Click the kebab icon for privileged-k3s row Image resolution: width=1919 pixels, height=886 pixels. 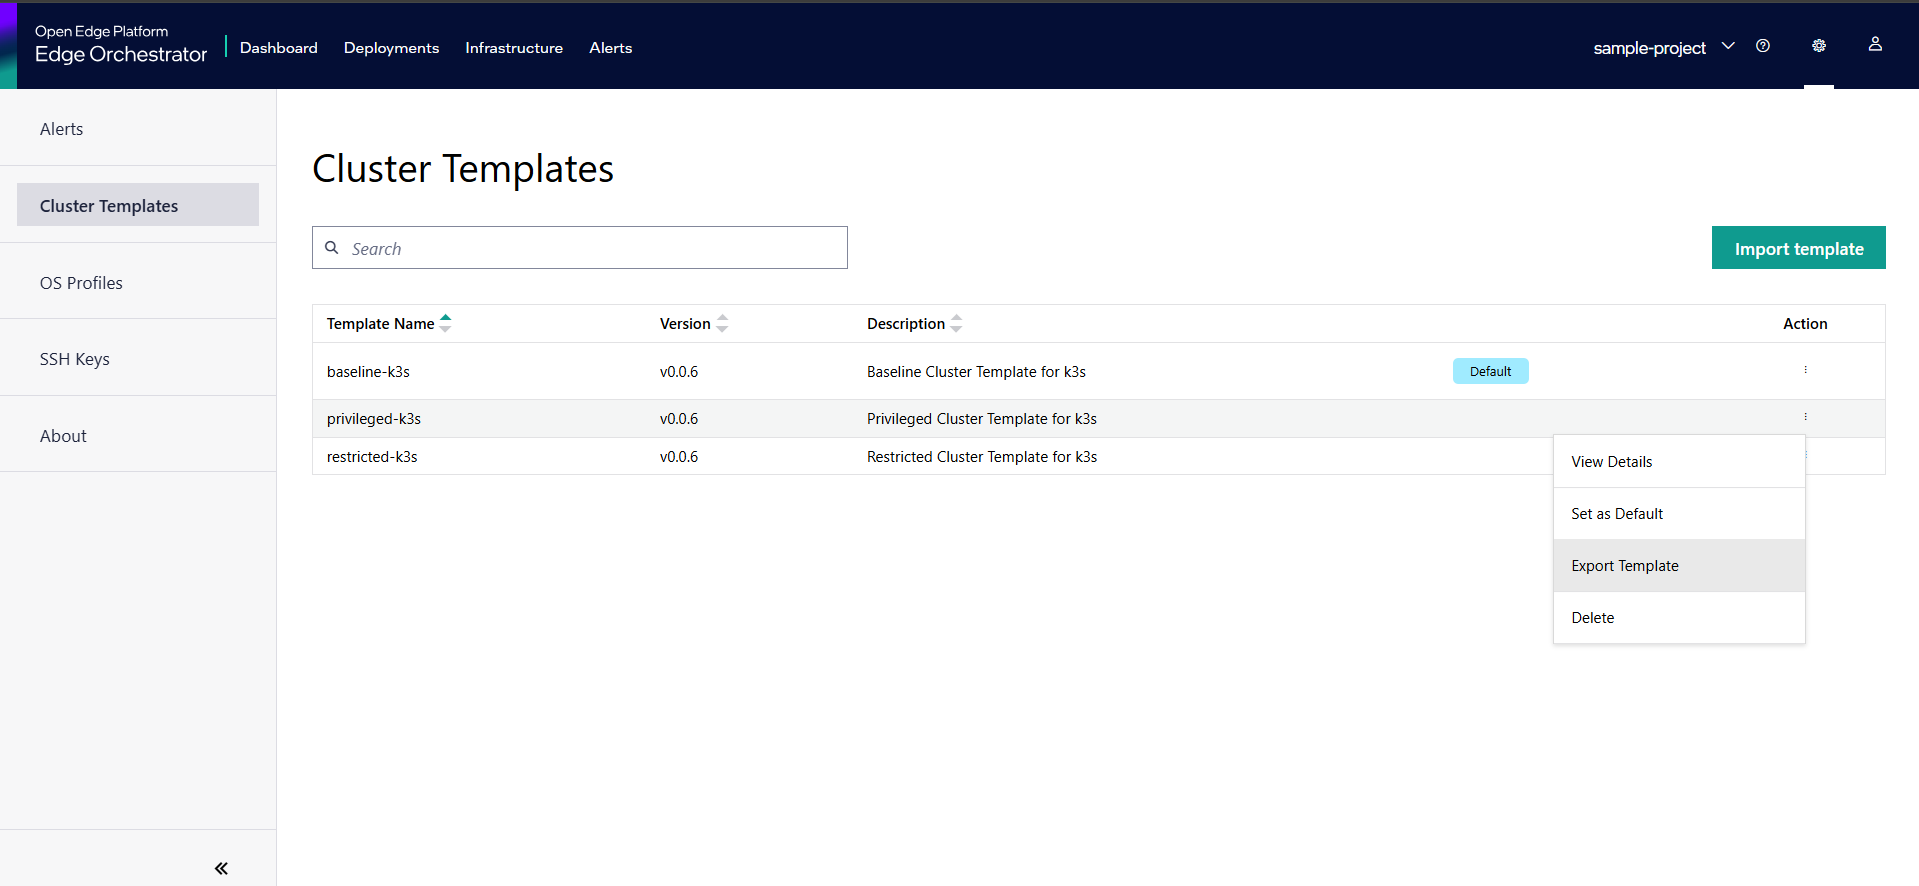point(1805,417)
